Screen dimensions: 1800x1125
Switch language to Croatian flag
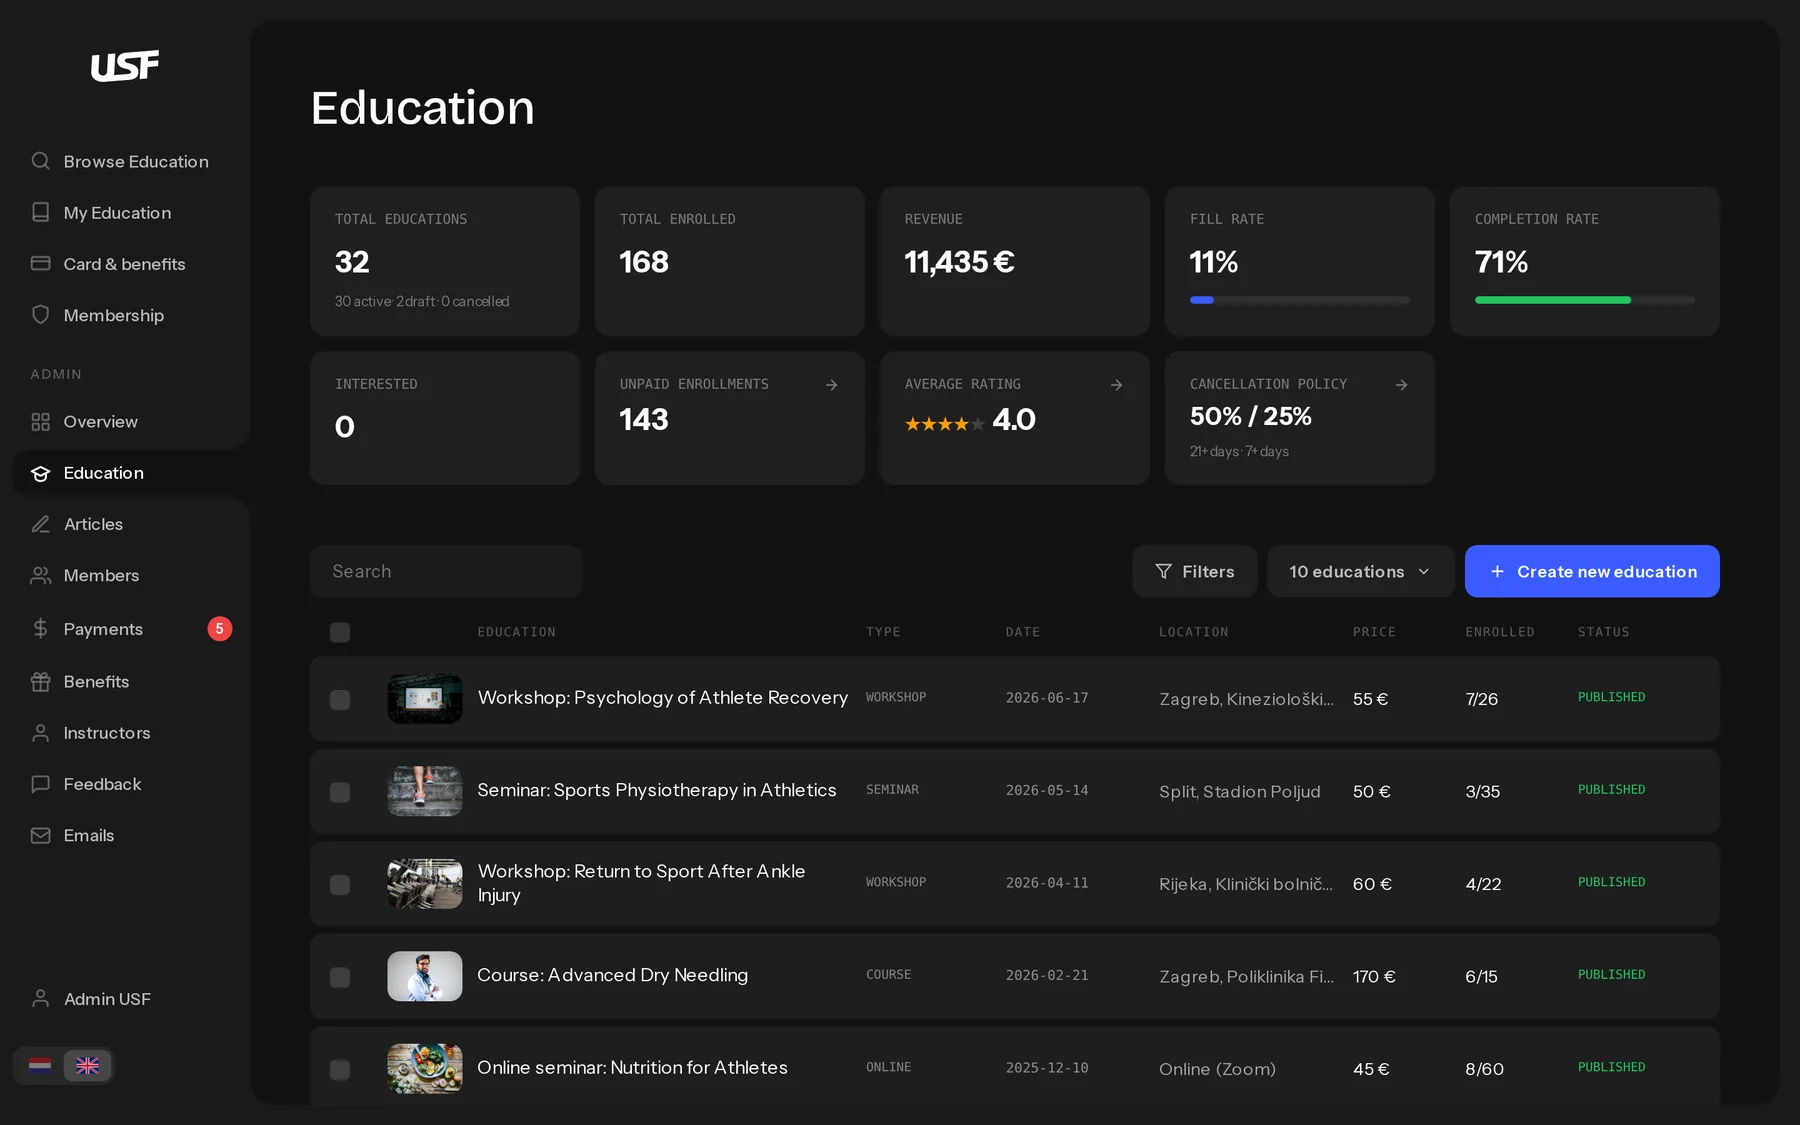coord(40,1065)
